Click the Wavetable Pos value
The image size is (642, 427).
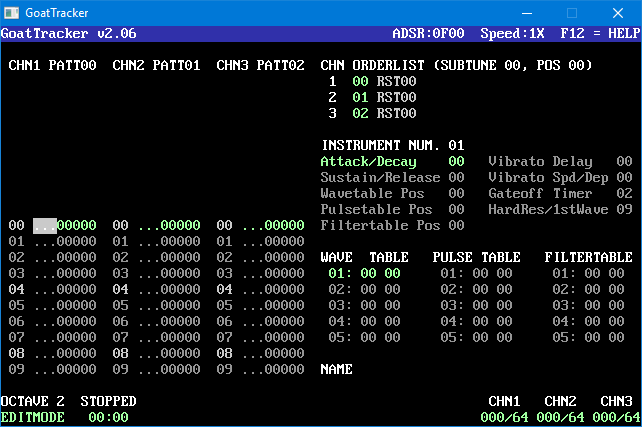point(456,193)
